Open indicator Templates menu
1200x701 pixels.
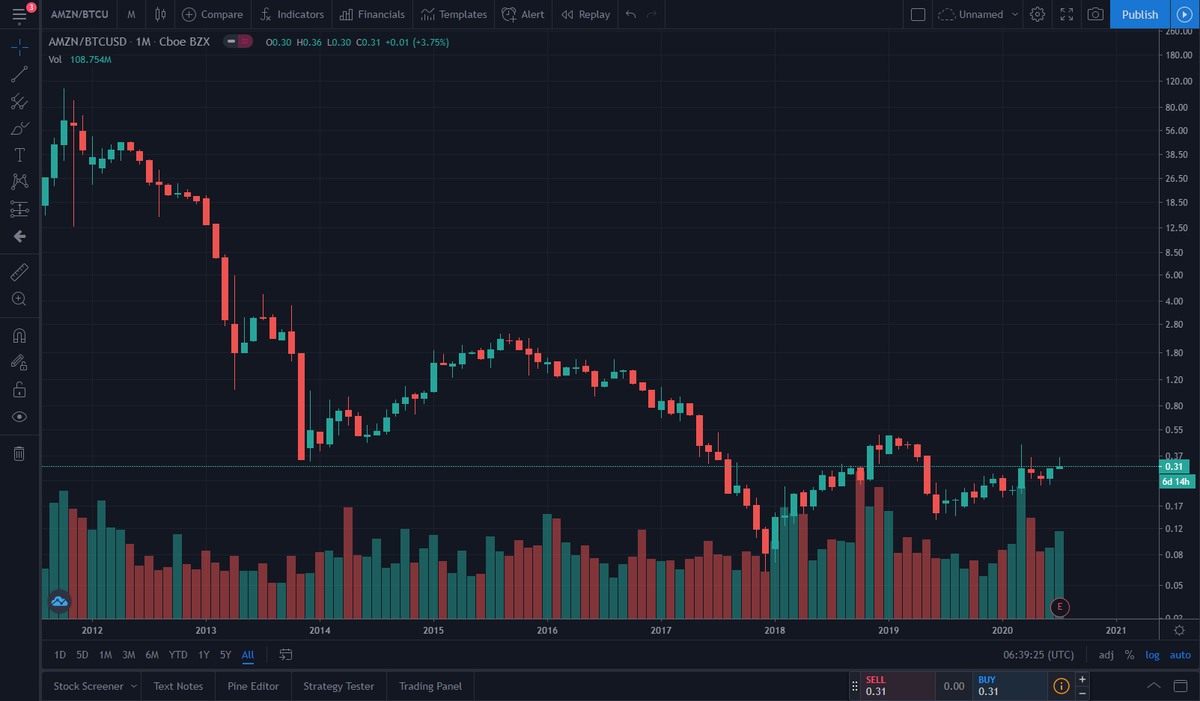(454, 14)
